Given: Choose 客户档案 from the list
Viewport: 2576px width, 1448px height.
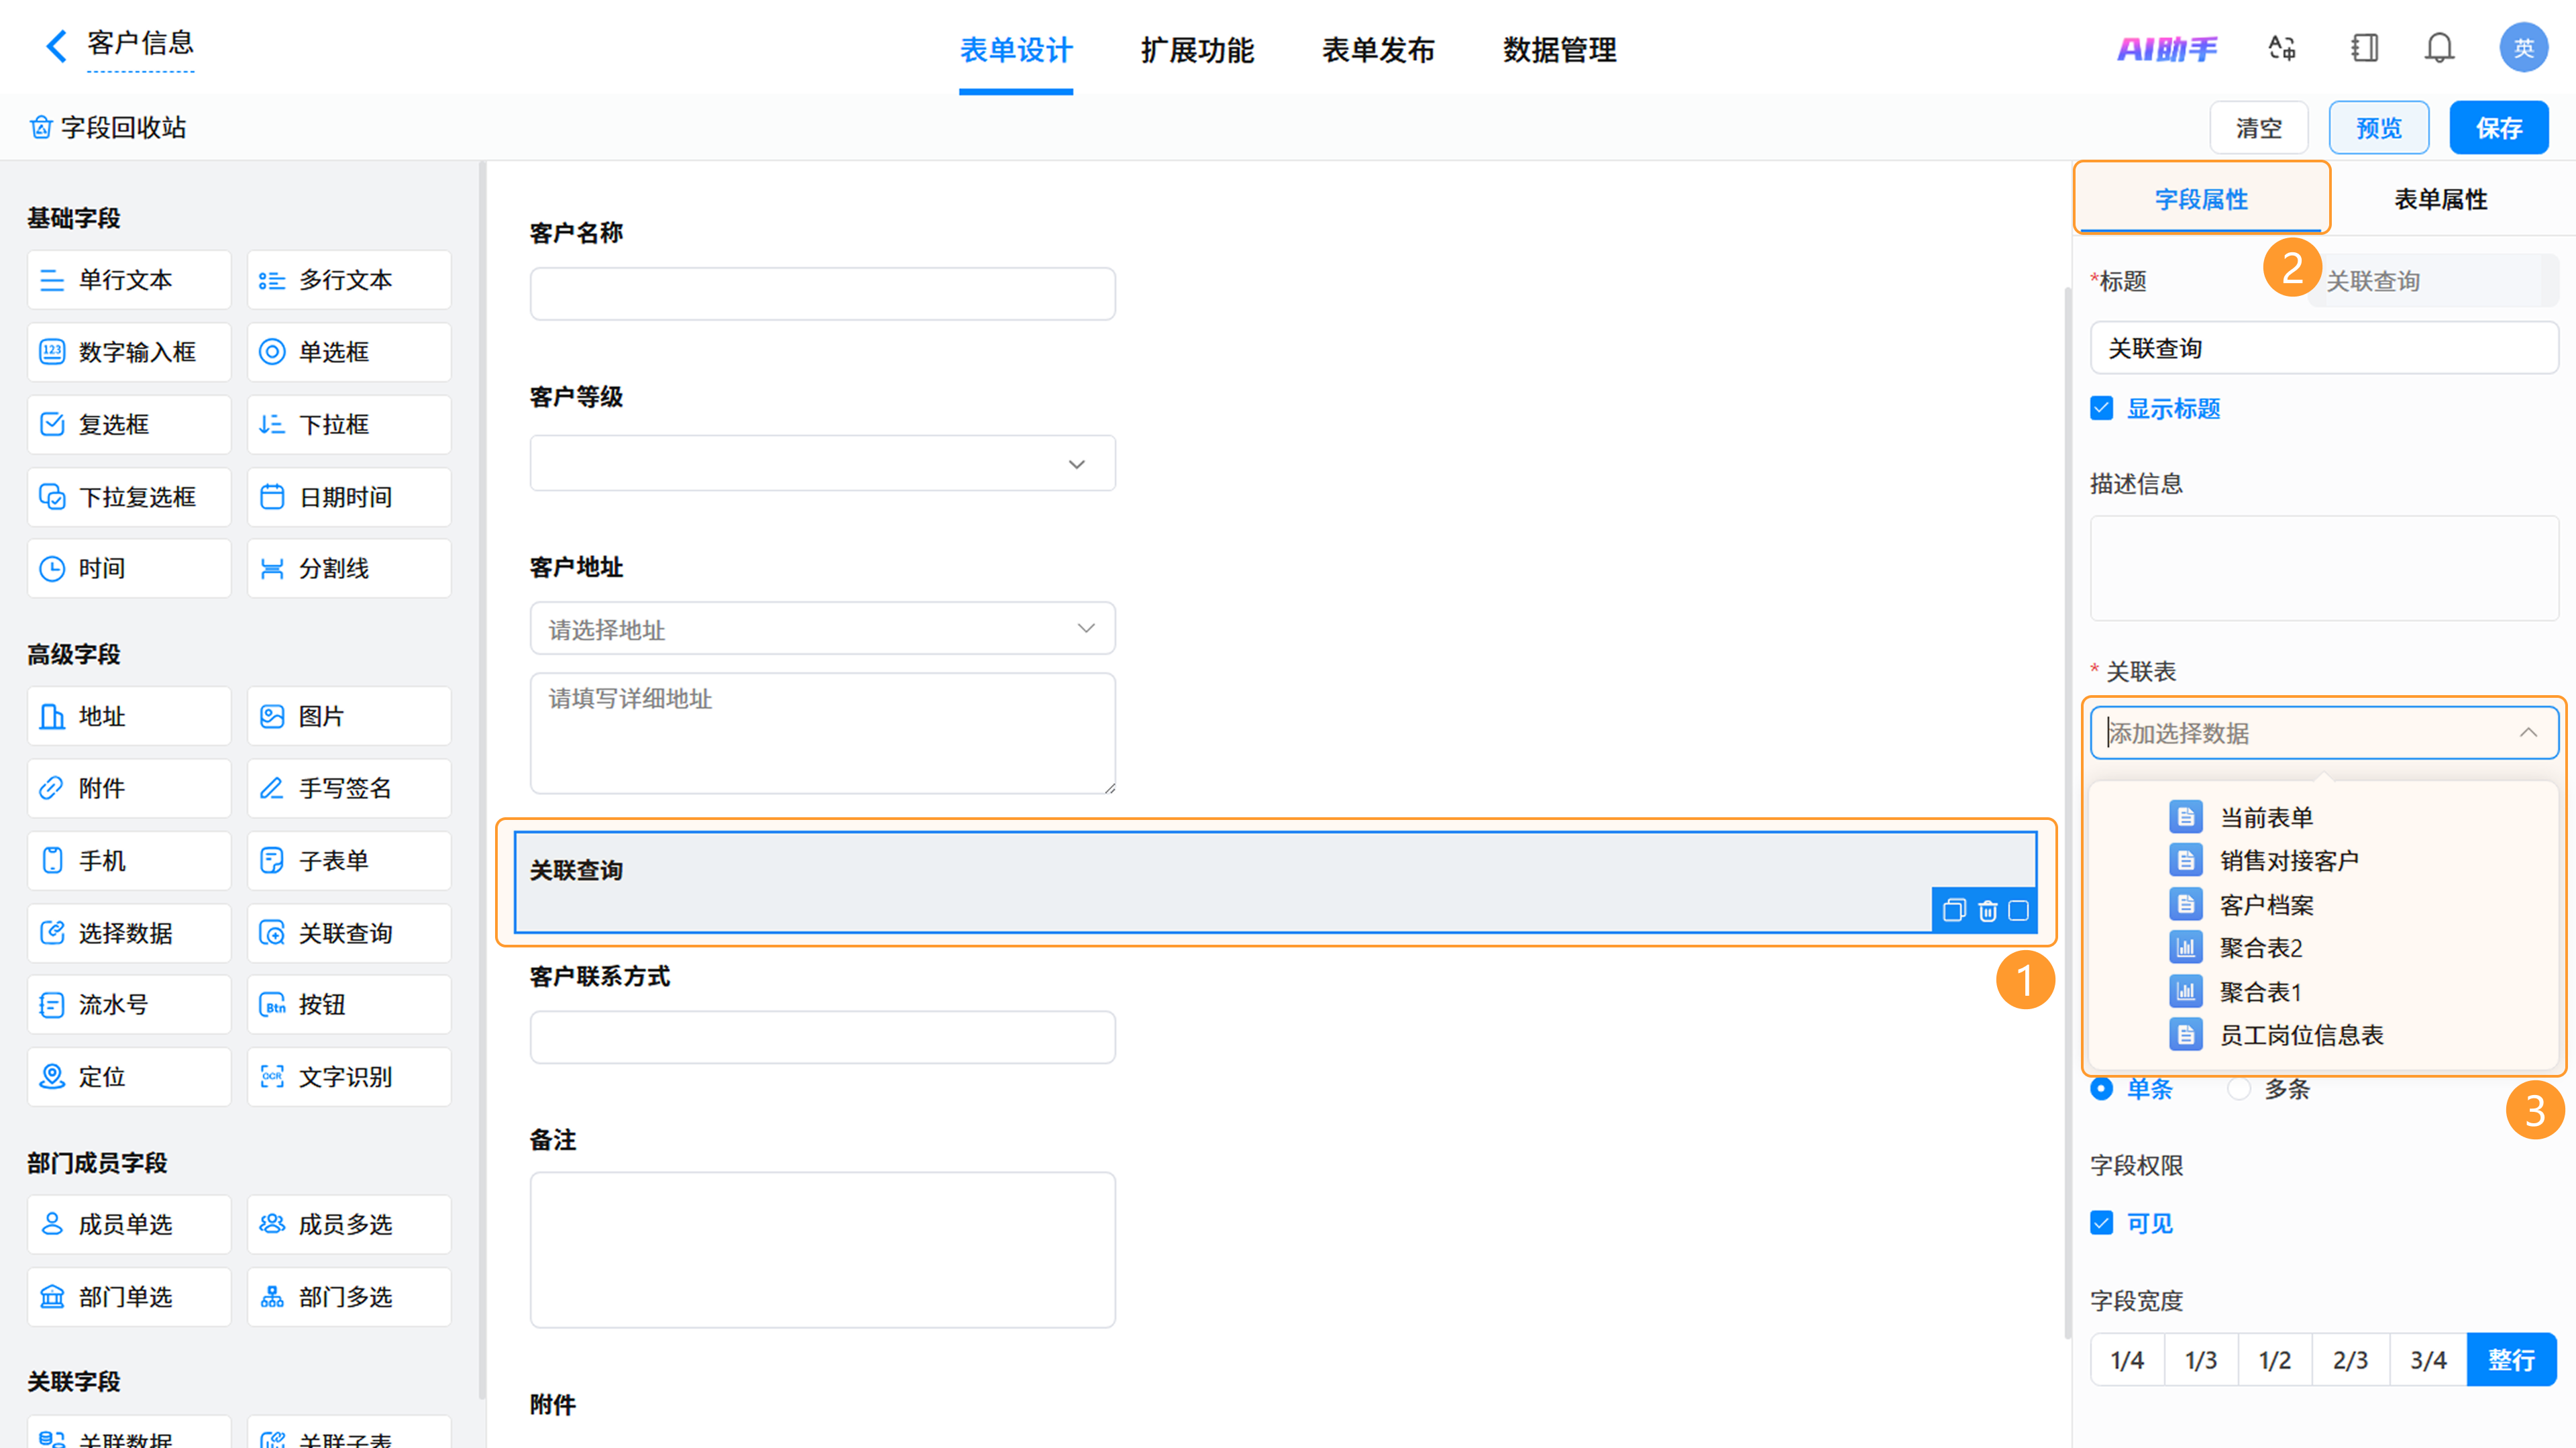Looking at the screenshot, I should 2266,905.
